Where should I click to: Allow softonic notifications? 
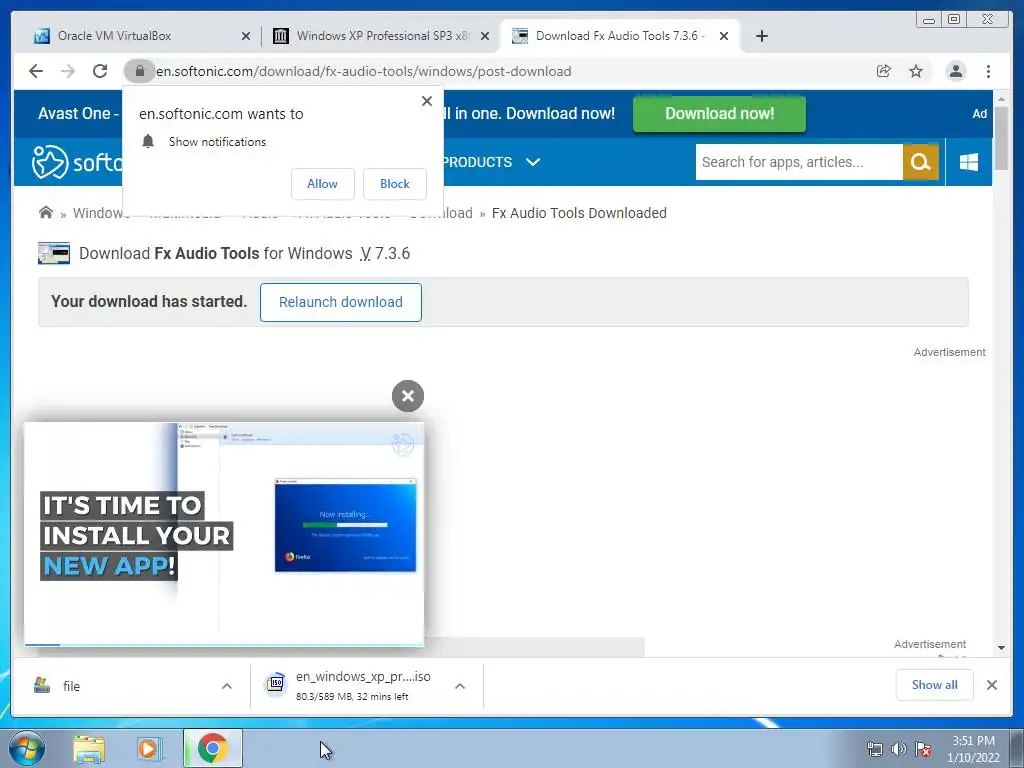click(x=323, y=184)
